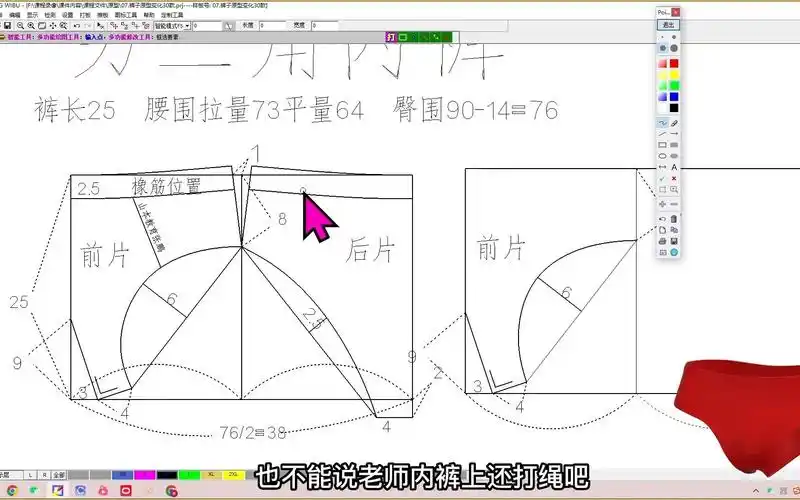
Task: Click the magnifier zoom-area tool in panel
Action: [x=674, y=189]
